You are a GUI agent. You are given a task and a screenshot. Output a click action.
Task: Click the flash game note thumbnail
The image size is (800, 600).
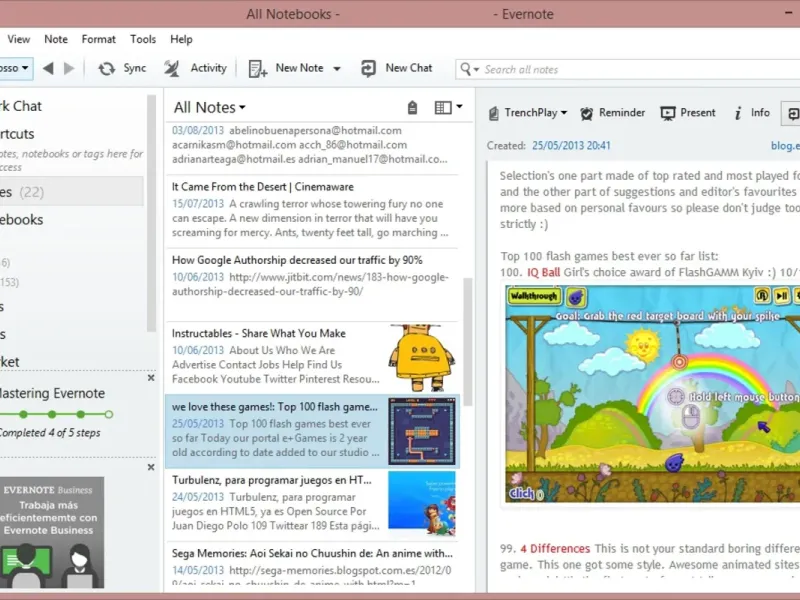tap(421, 431)
